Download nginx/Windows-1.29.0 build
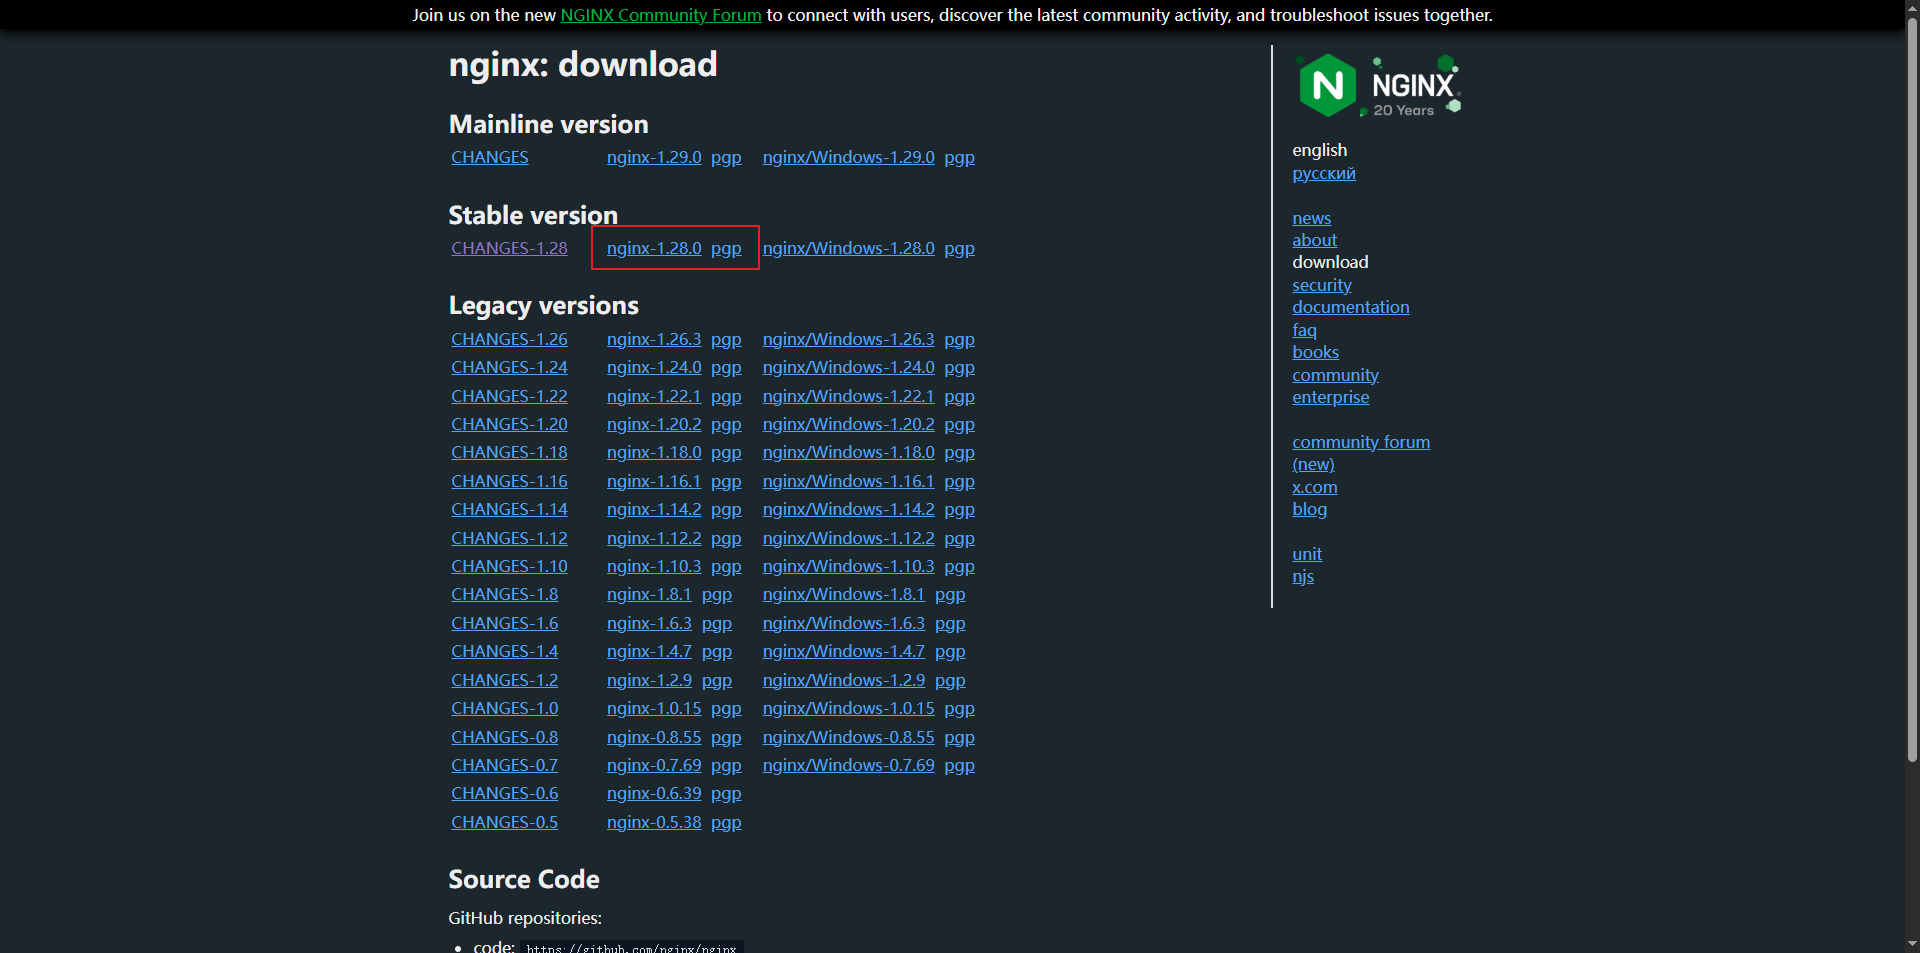1920x953 pixels. pos(848,157)
